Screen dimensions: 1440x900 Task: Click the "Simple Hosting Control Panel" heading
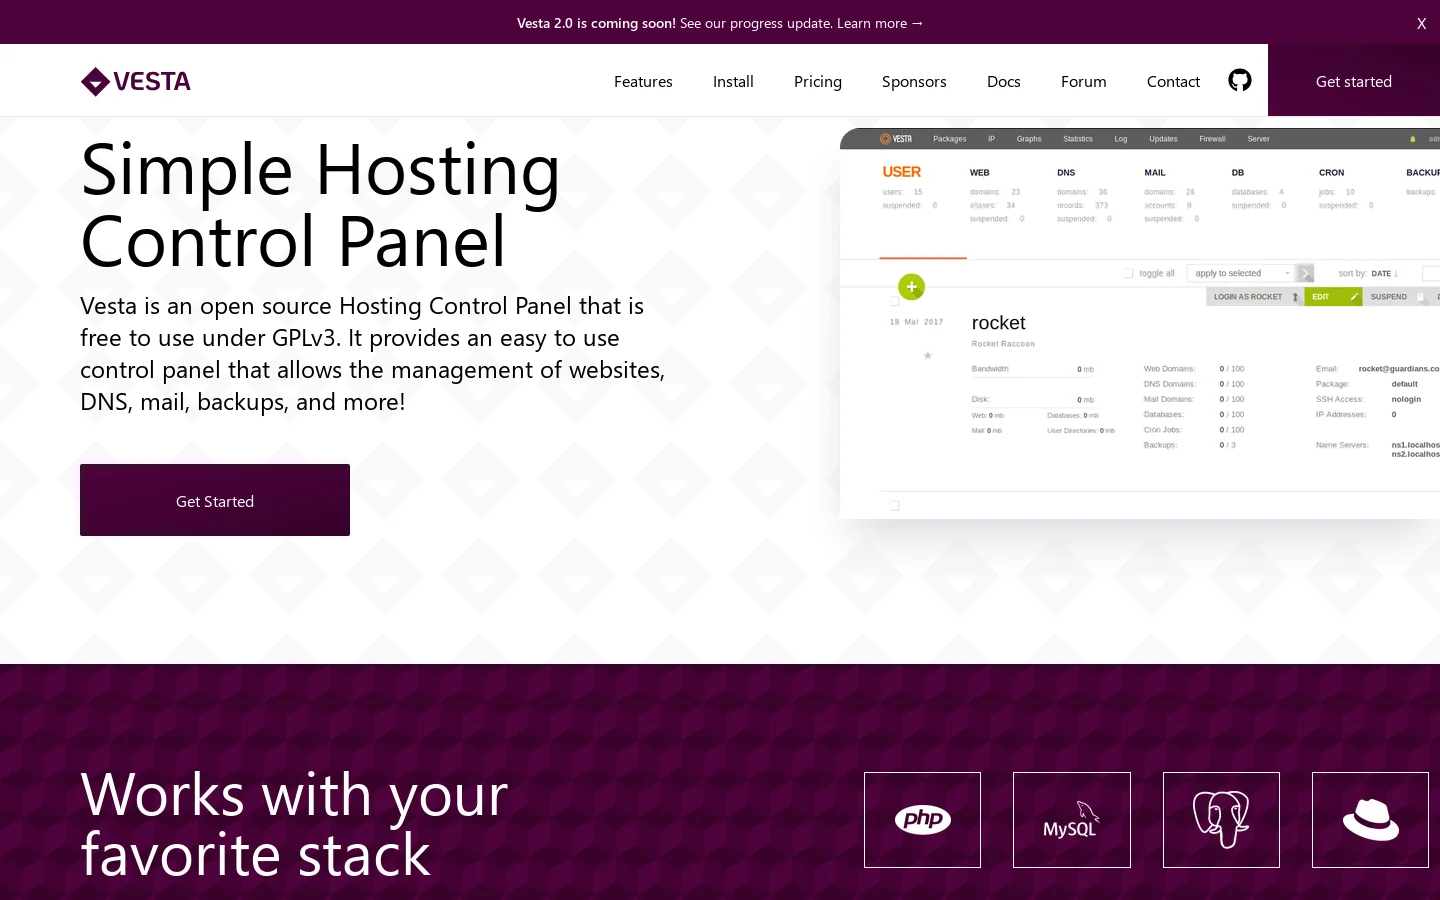click(320, 205)
